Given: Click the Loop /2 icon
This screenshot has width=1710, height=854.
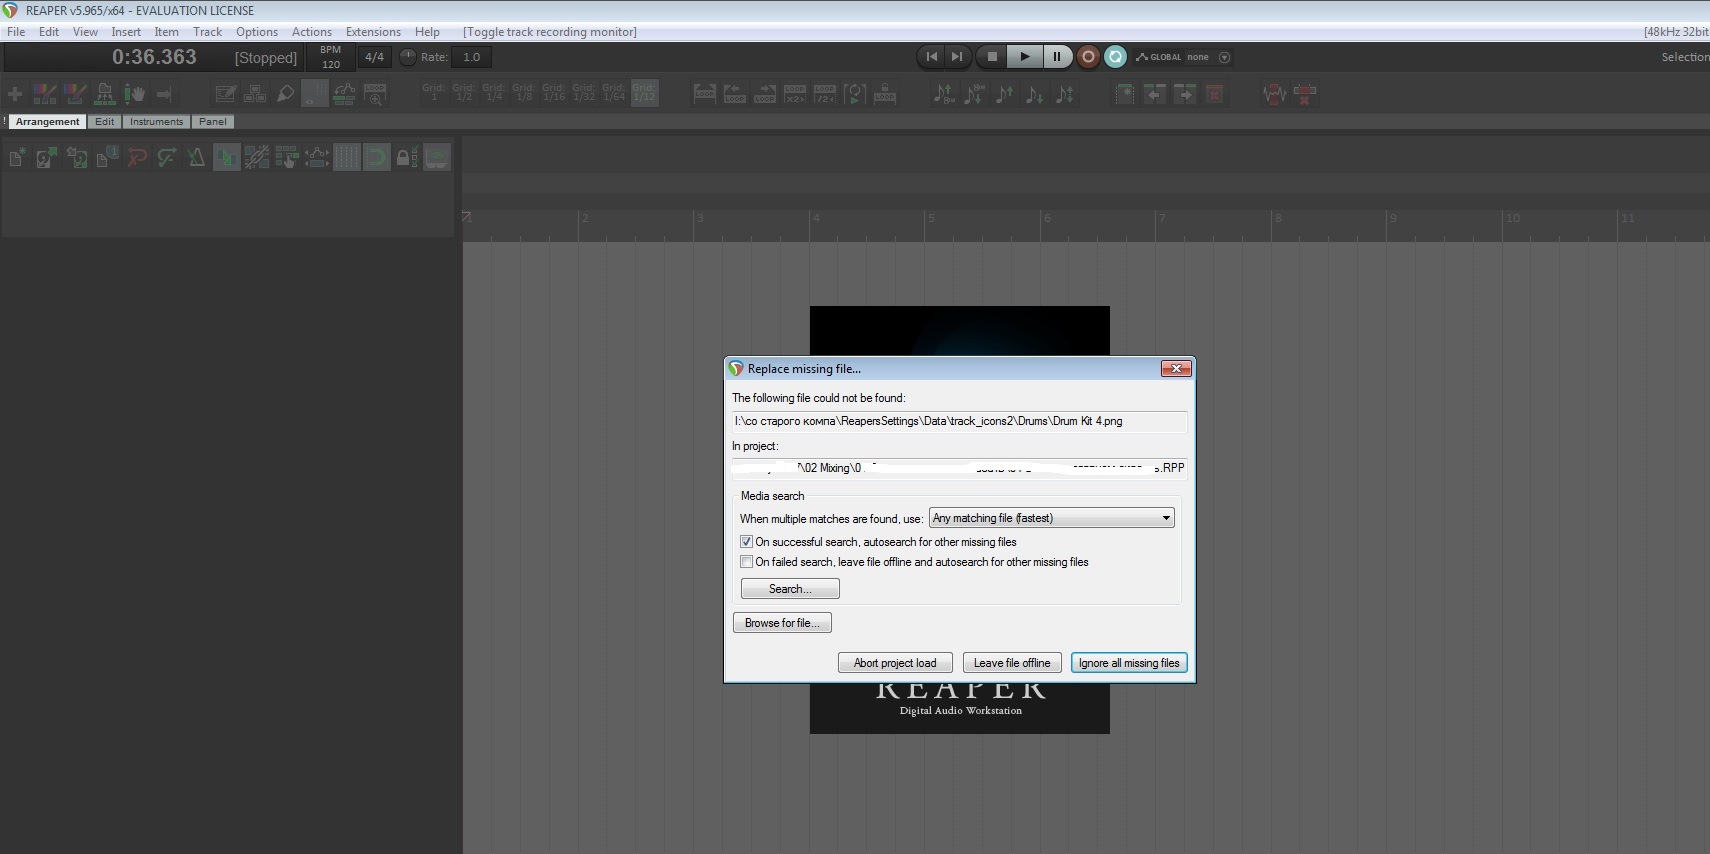Looking at the screenshot, I should [825, 94].
